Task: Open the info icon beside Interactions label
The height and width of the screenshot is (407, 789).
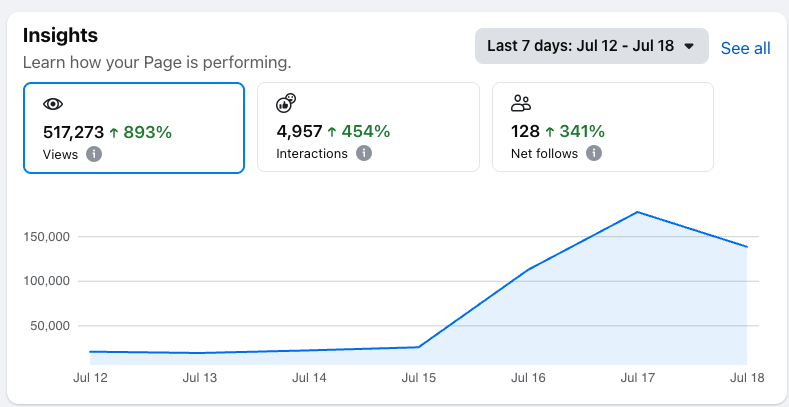Action: (364, 154)
